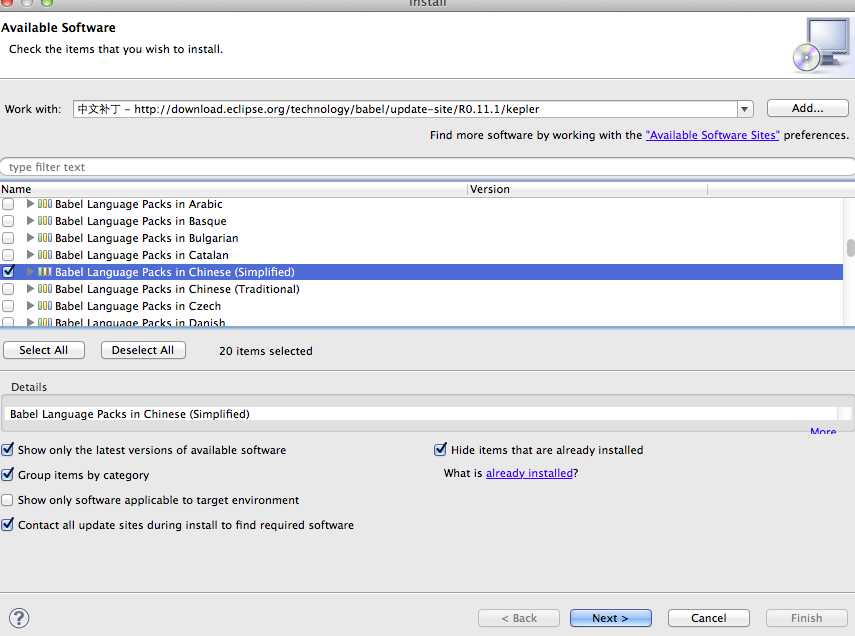Click the '20 items selected' text
855x636 pixels.
pyautogui.click(x=266, y=351)
